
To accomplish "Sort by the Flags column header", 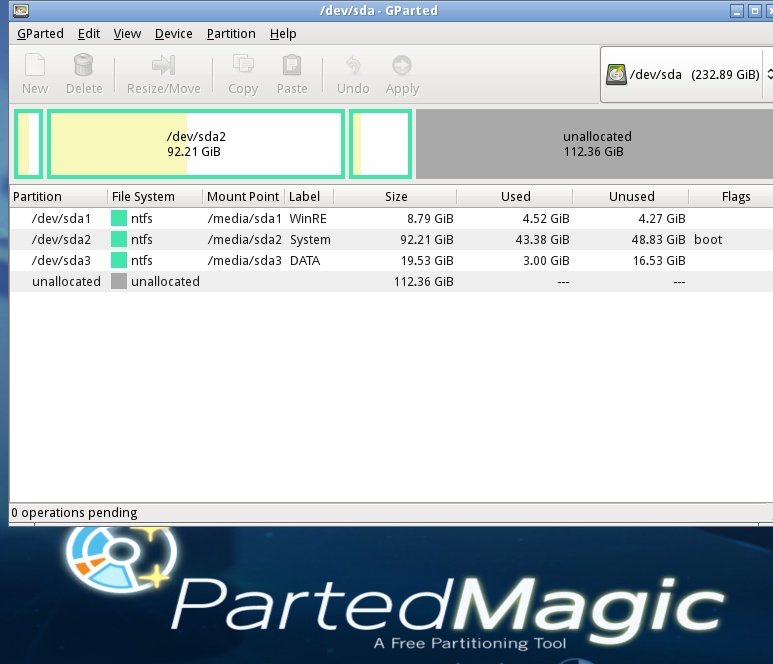I will click(732, 197).
